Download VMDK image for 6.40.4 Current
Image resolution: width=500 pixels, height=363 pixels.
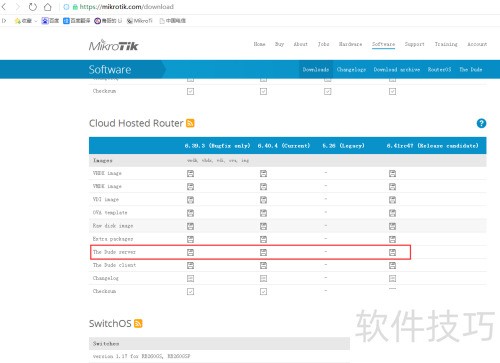pyautogui.click(x=263, y=187)
